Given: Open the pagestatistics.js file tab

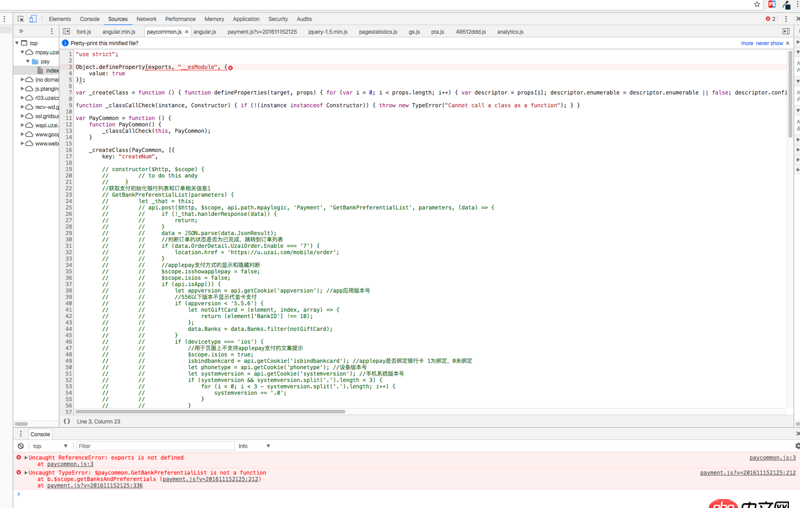Looking at the screenshot, I should pos(378,32).
